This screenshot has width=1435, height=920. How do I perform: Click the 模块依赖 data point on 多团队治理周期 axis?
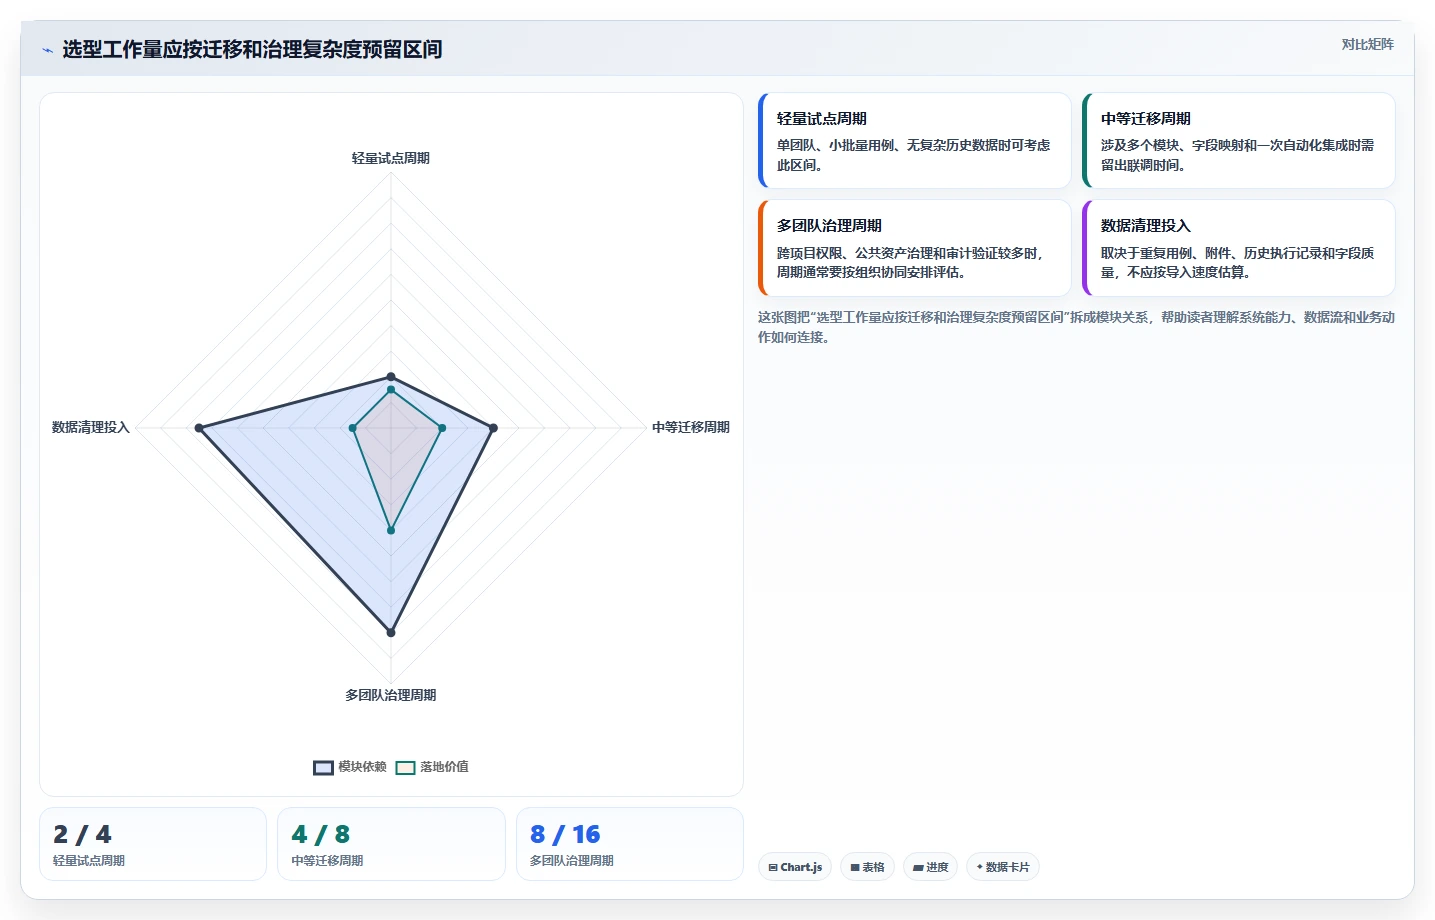[391, 632]
